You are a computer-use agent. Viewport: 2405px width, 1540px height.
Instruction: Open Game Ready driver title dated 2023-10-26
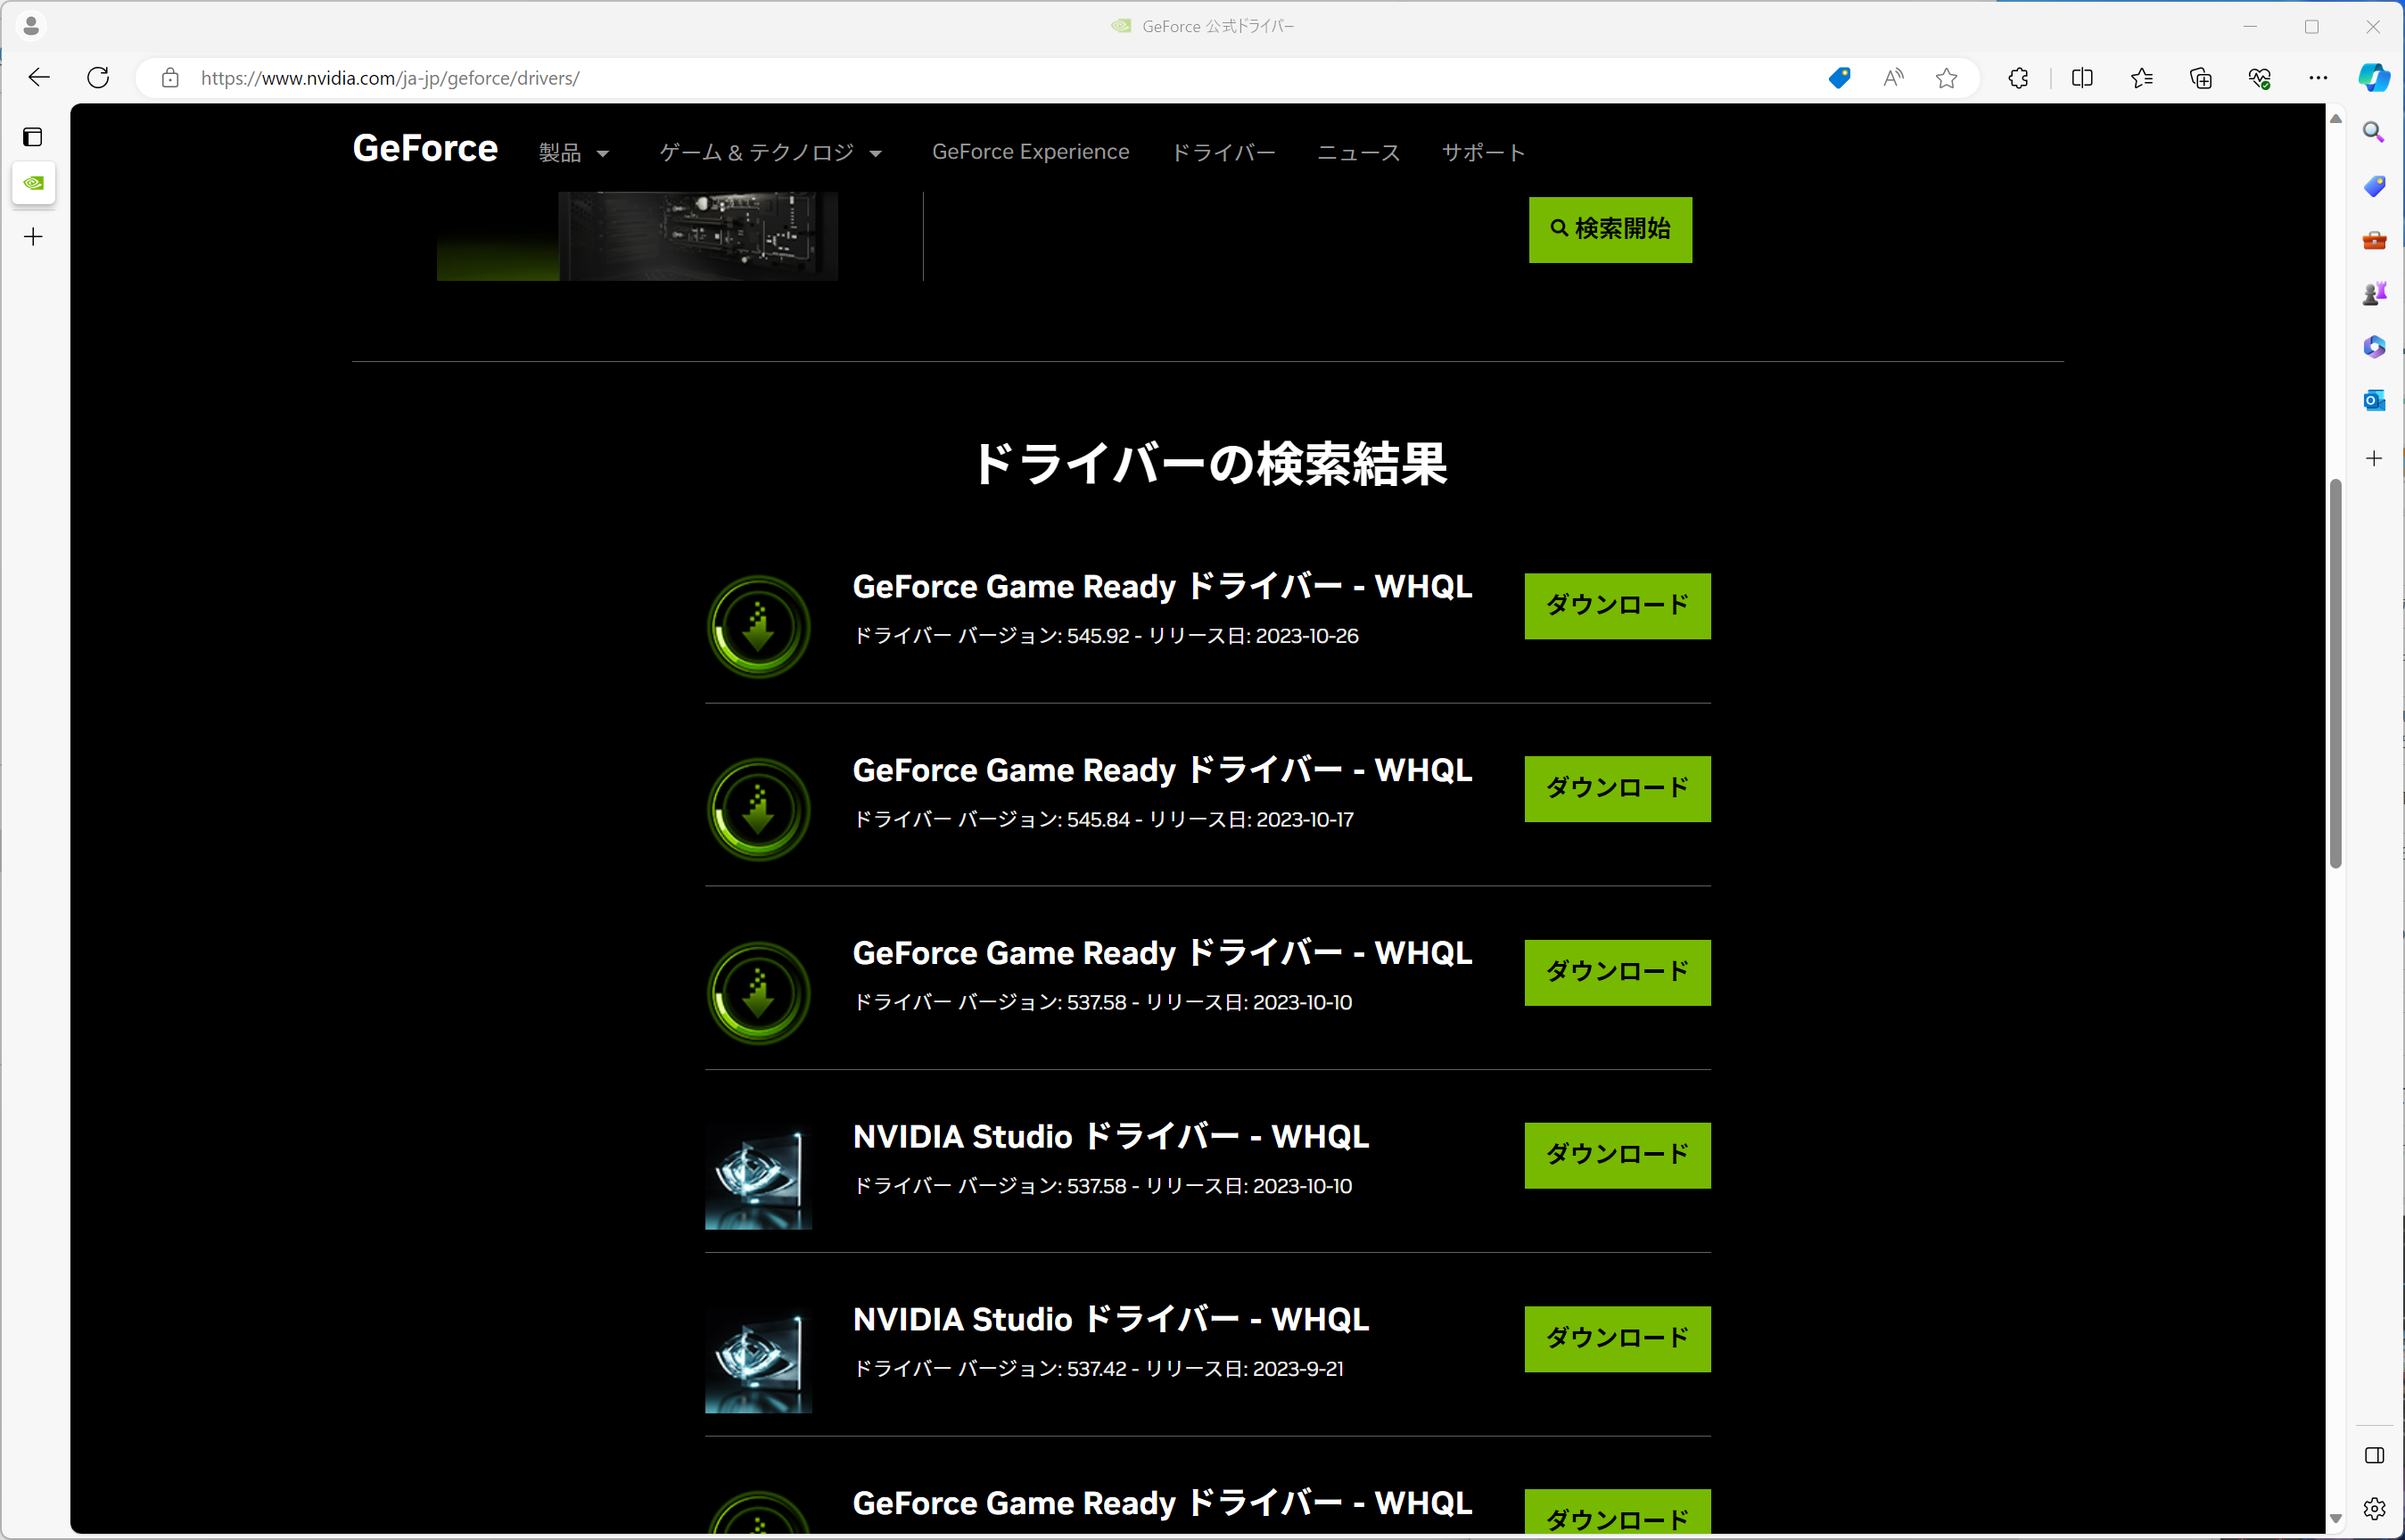tap(1162, 586)
